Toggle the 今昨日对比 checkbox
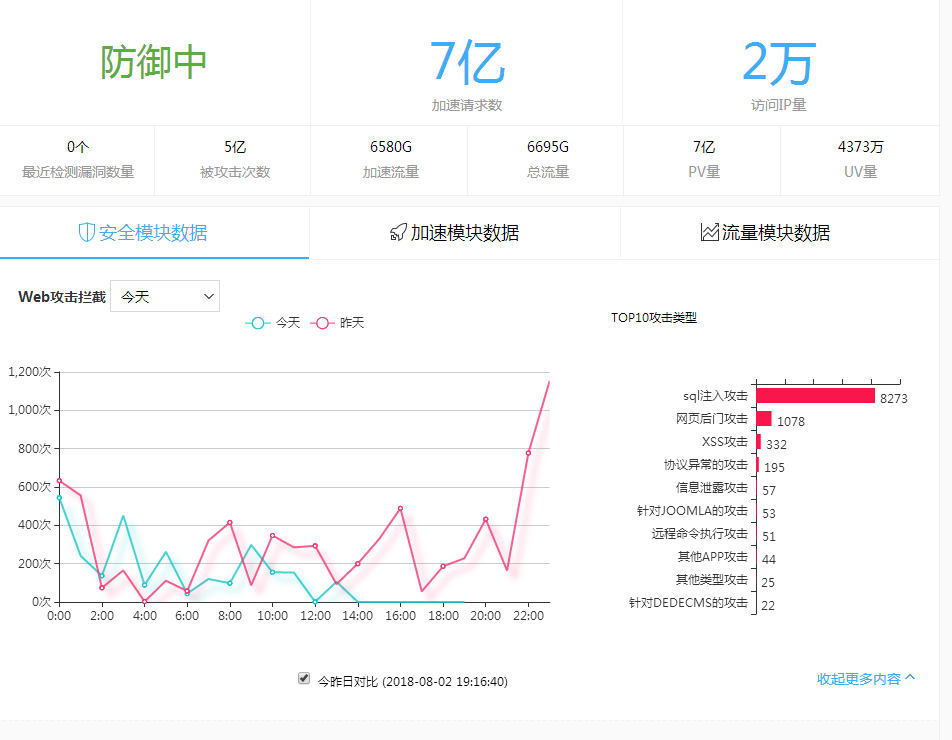The height and width of the screenshot is (740, 952). coord(304,678)
